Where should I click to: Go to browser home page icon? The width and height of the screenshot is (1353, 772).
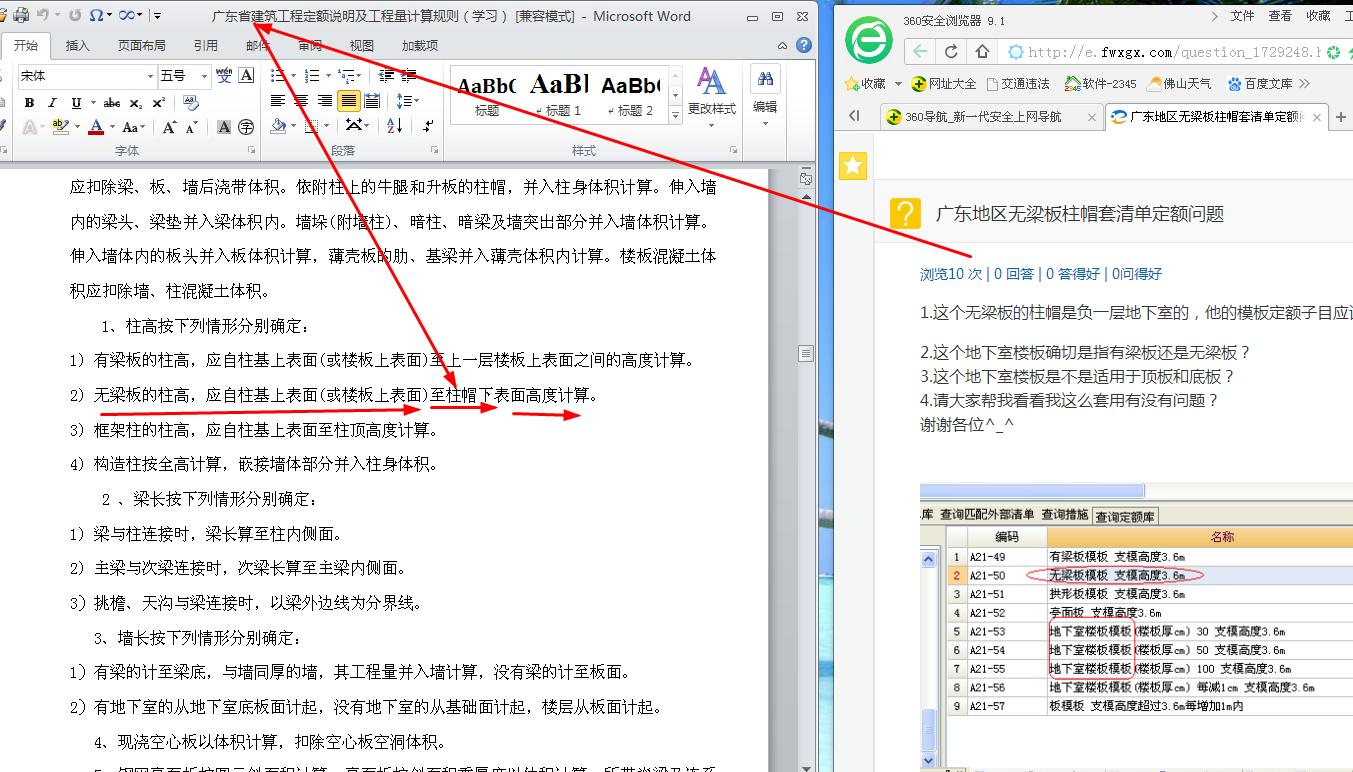982,52
